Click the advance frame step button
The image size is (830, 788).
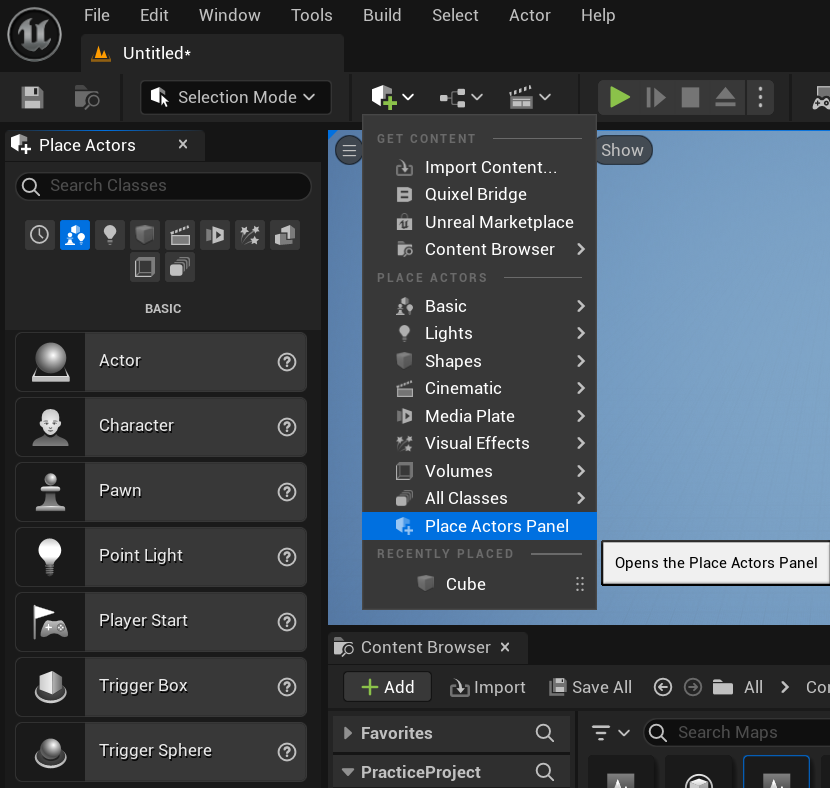tap(655, 97)
